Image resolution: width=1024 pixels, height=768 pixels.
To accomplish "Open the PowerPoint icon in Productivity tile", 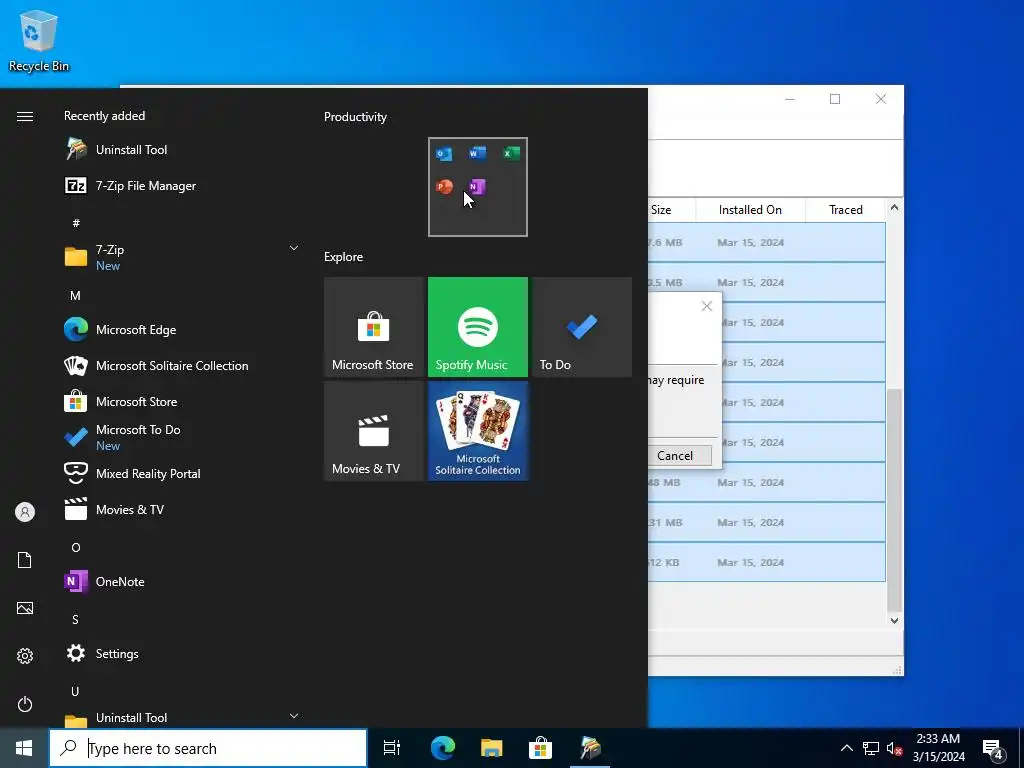I will pos(444,187).
